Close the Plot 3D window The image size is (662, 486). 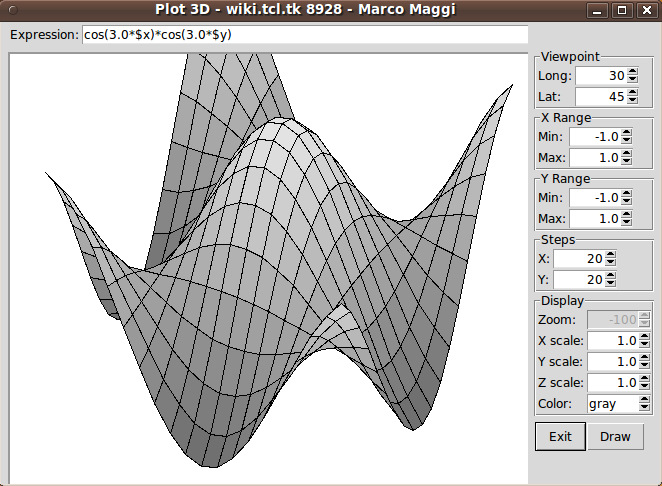pyautogui.click(x=647, y=10)
